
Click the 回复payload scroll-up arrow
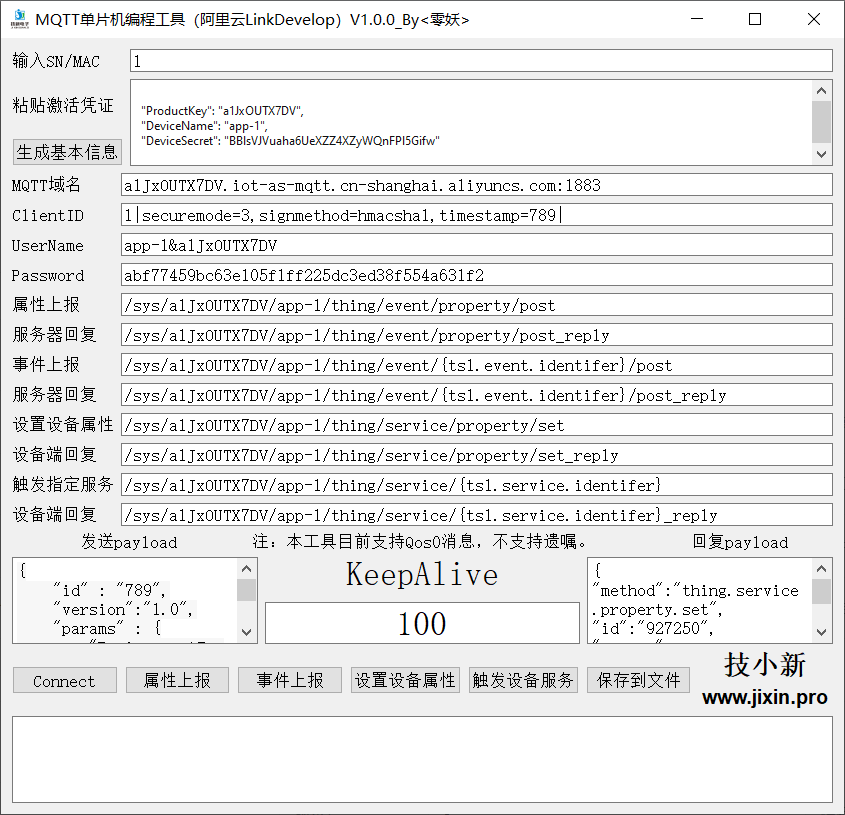pyautogui.click(x=823, y=568)
